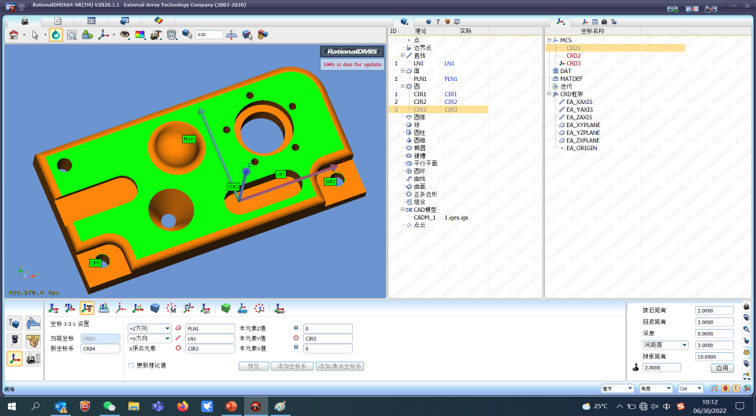
Task: Select EA_XYPLANE in coordinate tree
Action: pyautogui.click(x=583, y=125)
